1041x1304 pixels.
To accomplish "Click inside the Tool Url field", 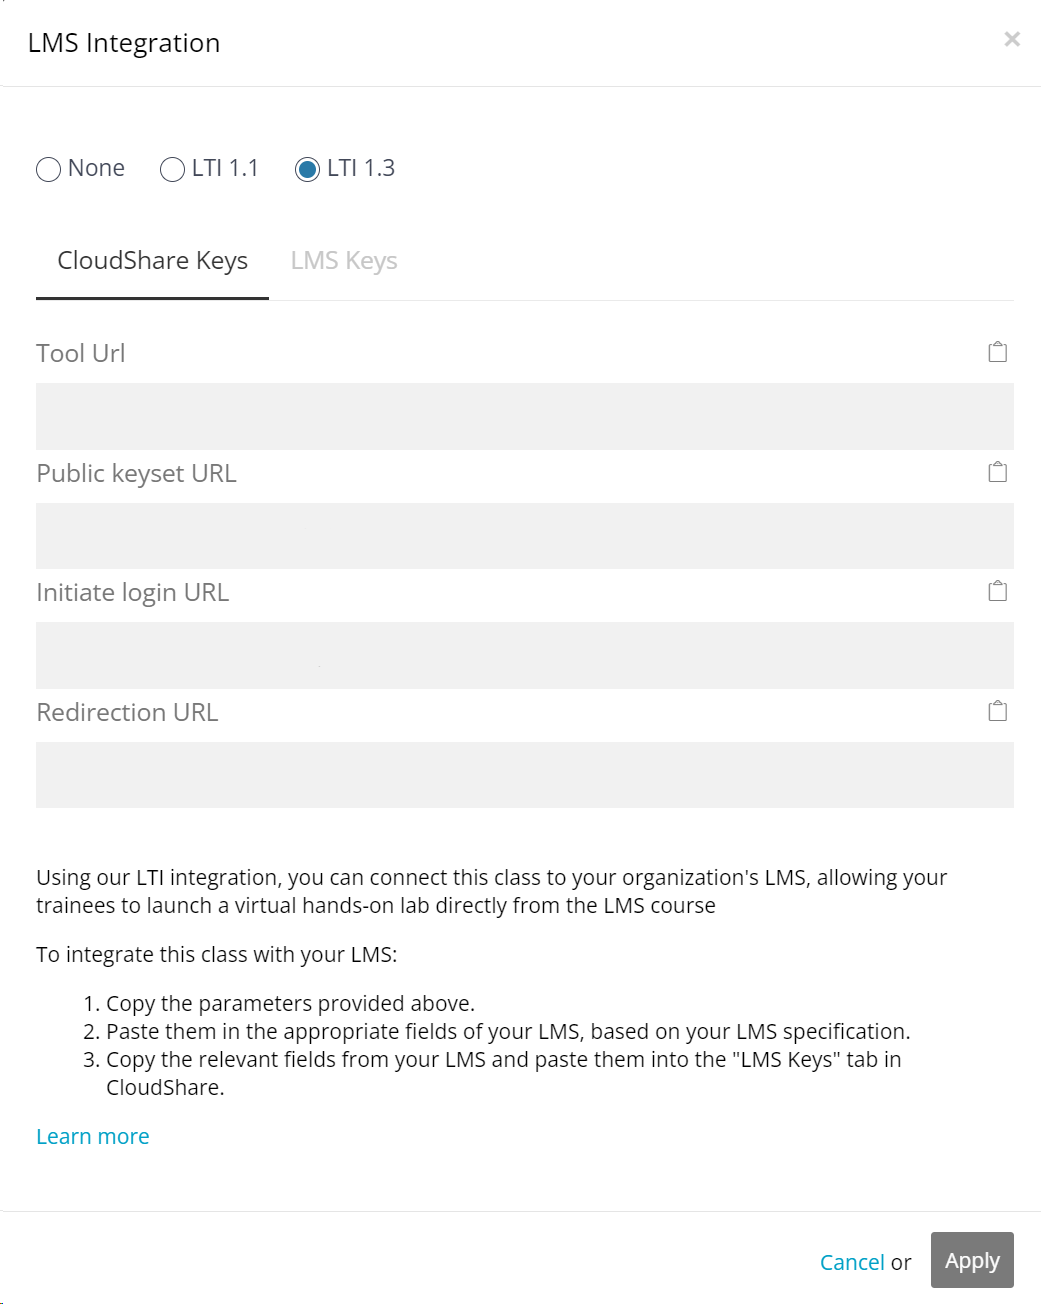I will (x=525, y=416).
